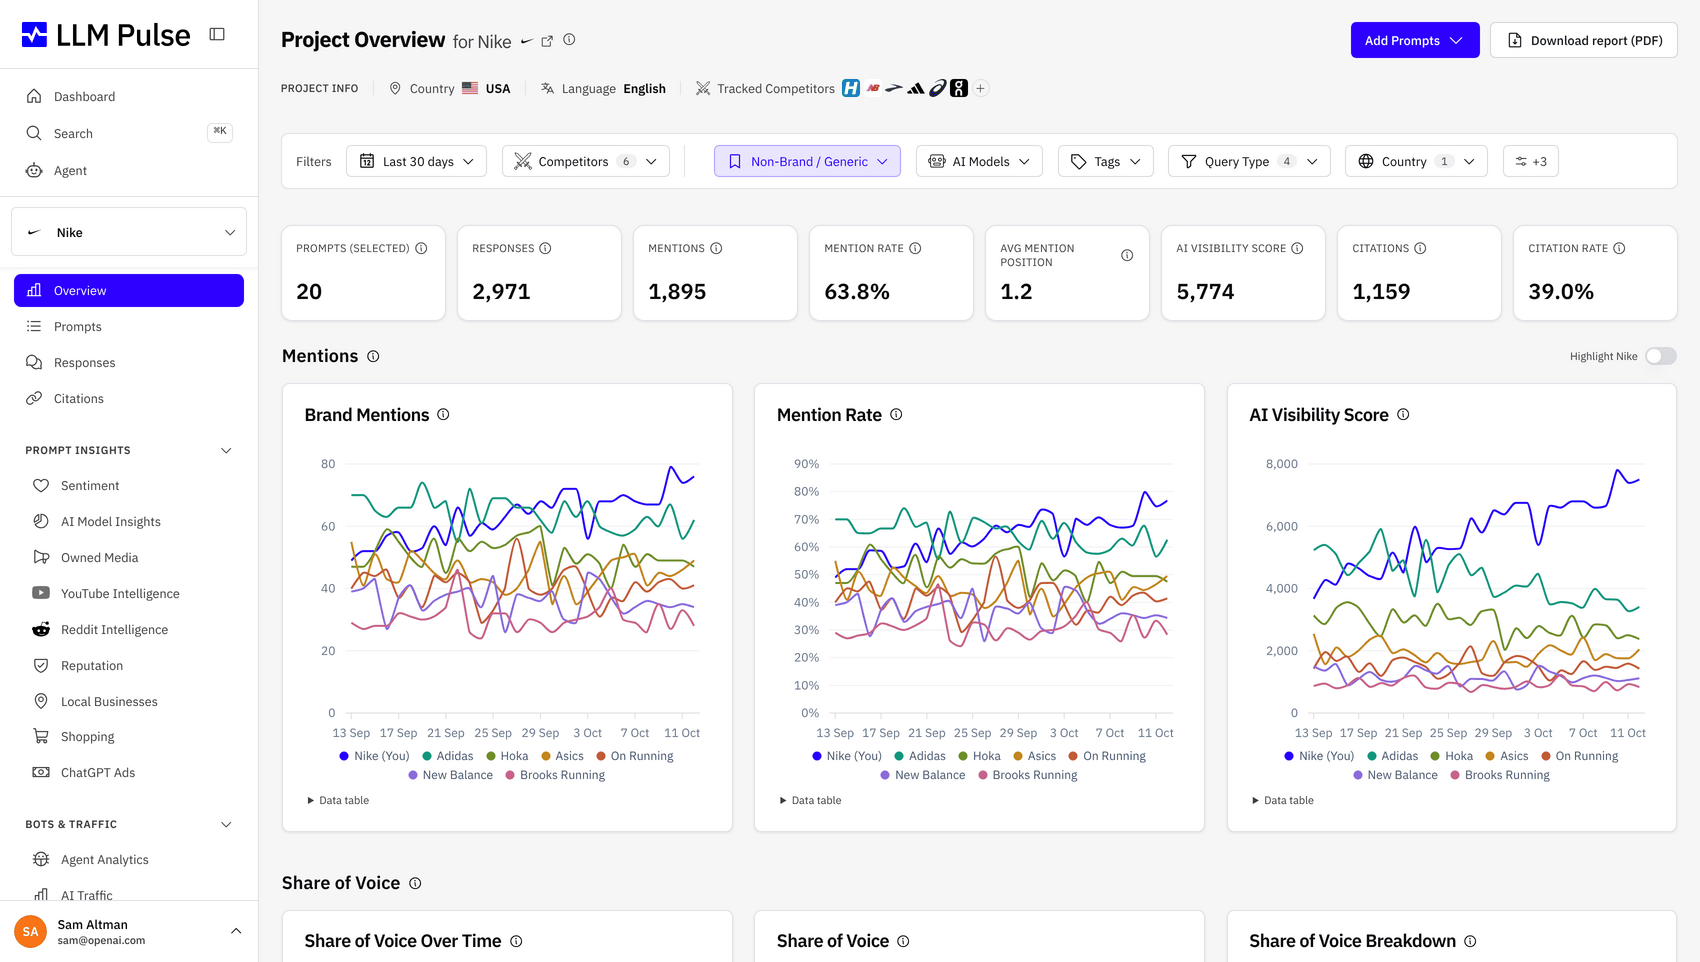Open Sam Altman account menu

[129, 931]
